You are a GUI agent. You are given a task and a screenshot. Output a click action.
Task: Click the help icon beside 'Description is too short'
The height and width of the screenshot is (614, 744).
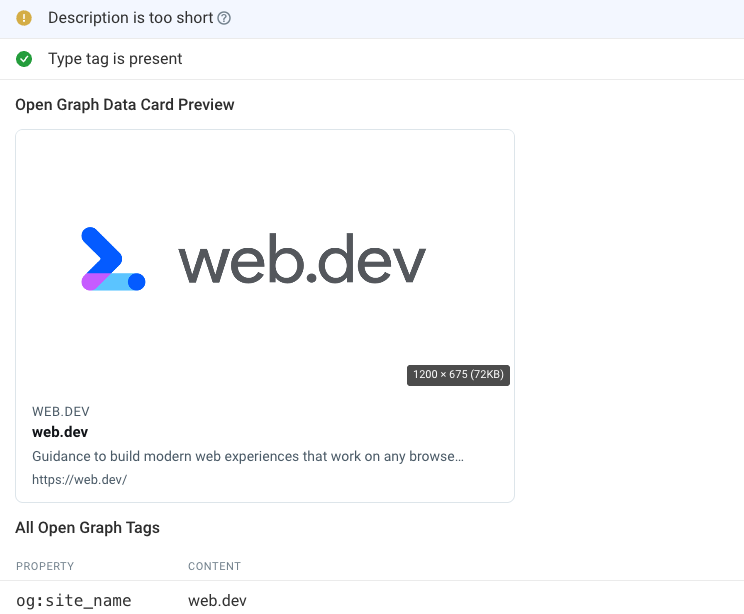pos(224,18)
